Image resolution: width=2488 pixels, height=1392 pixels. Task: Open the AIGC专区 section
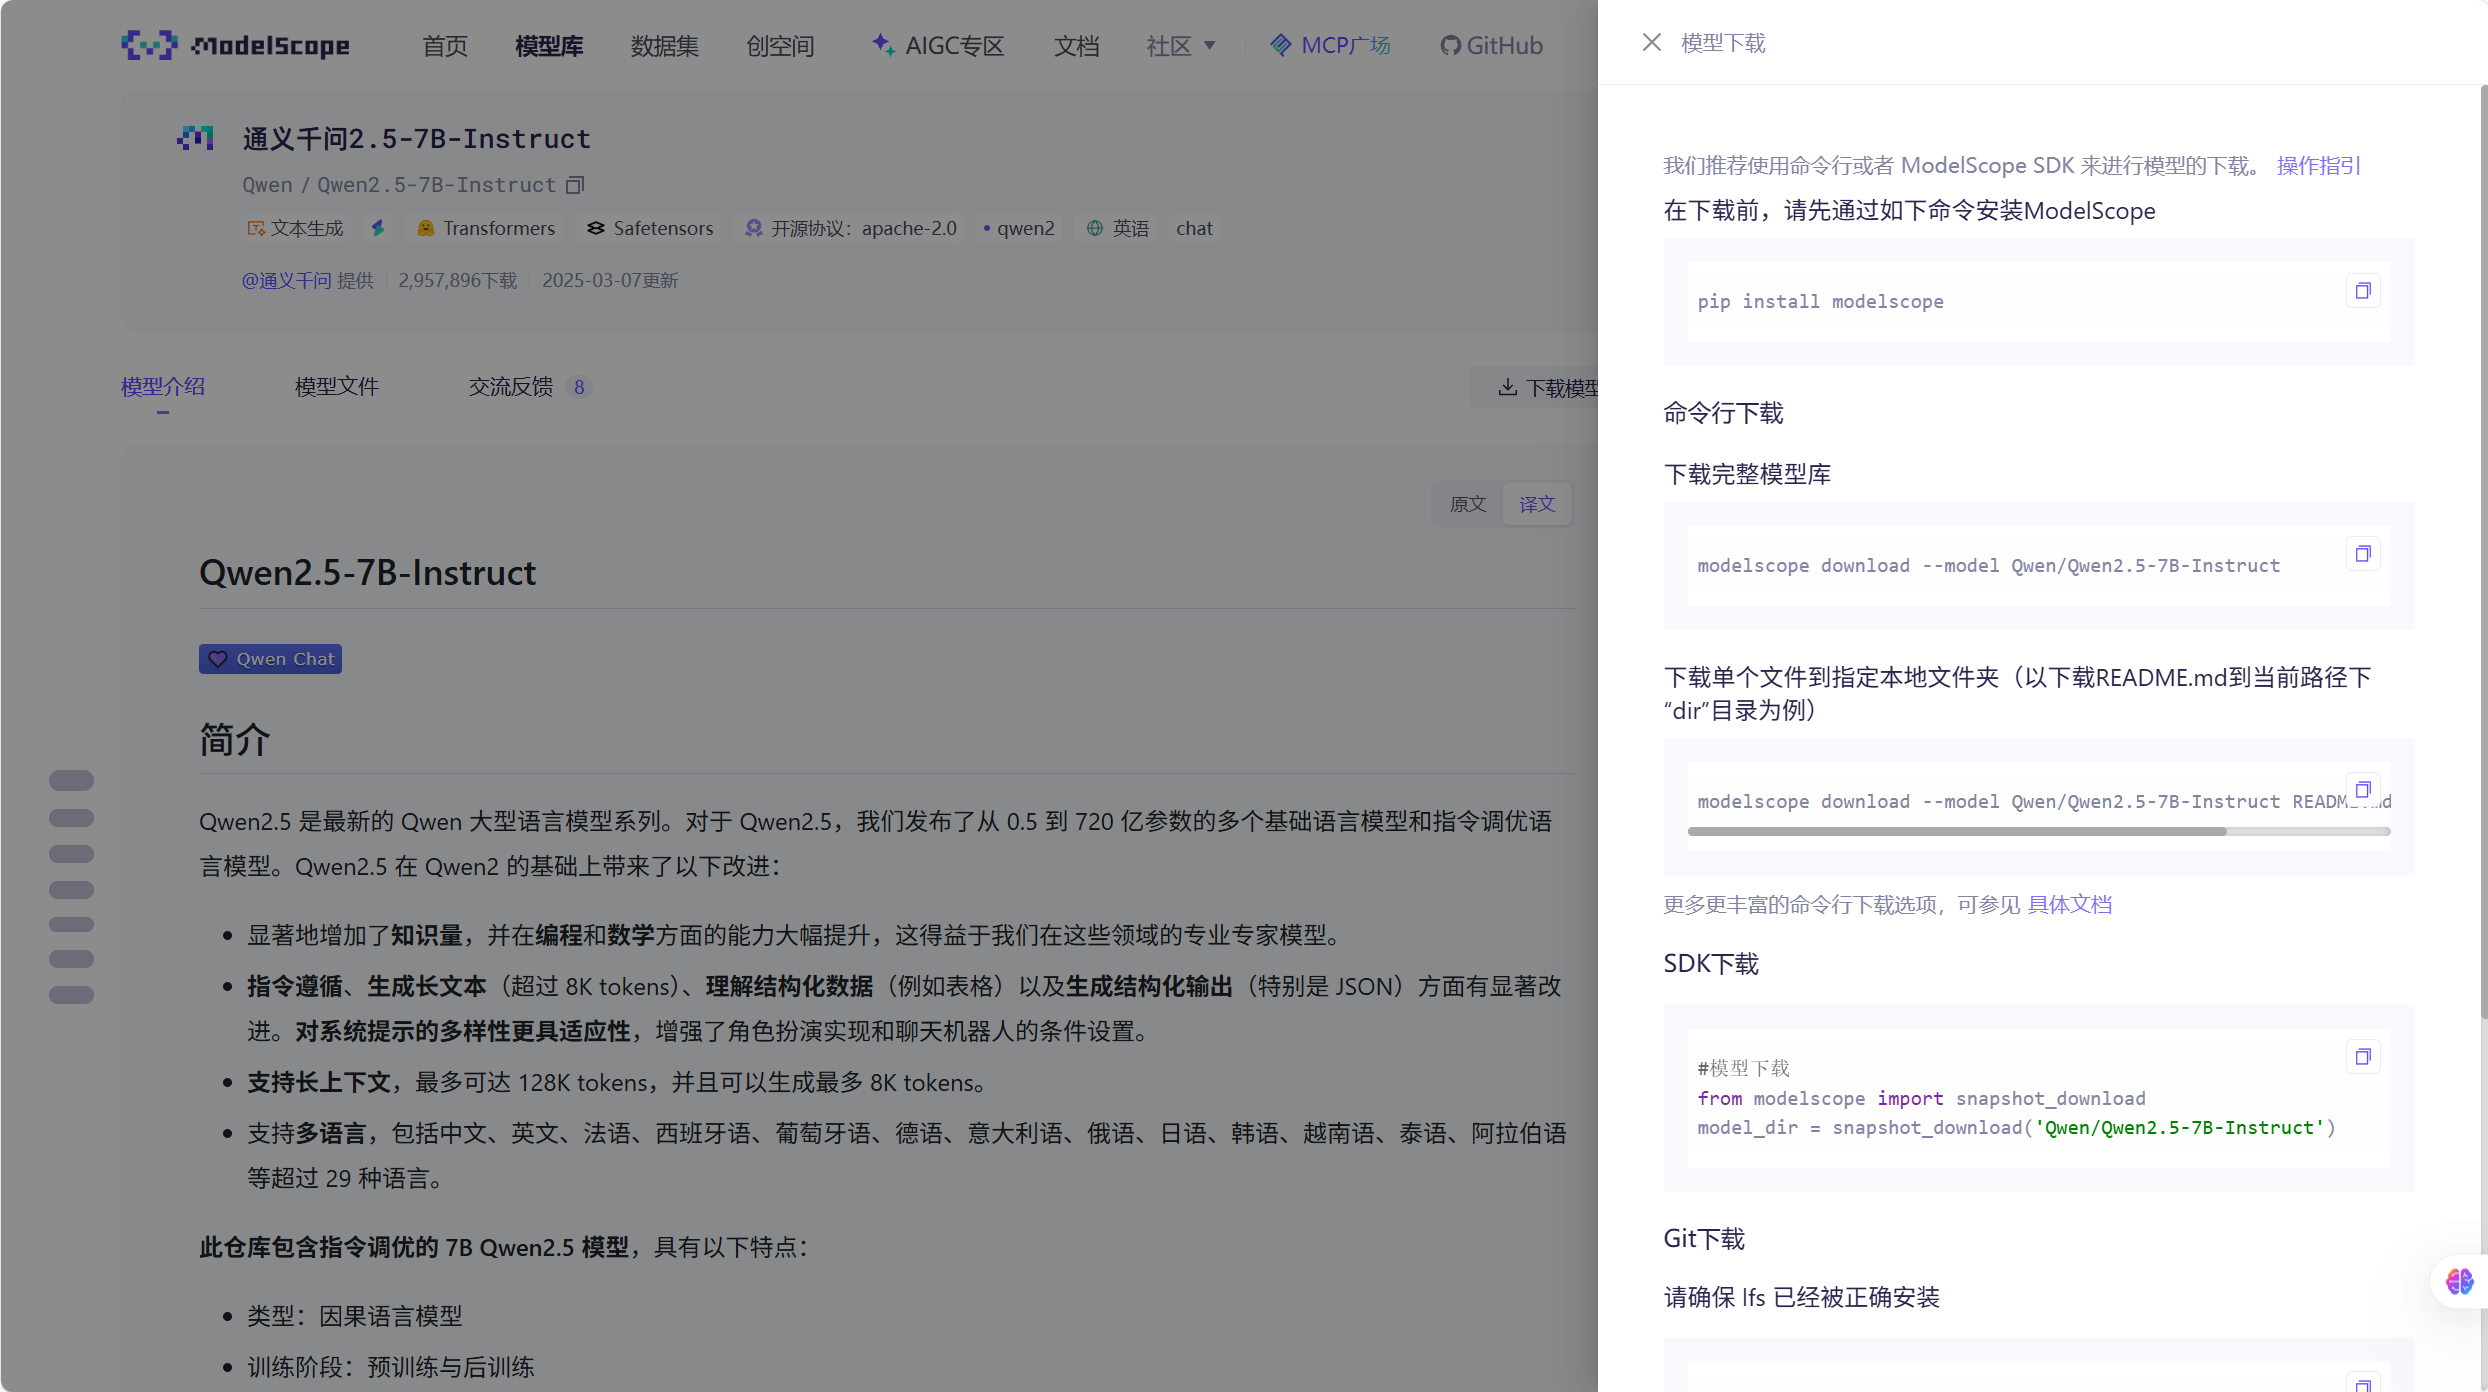point(938,45)
